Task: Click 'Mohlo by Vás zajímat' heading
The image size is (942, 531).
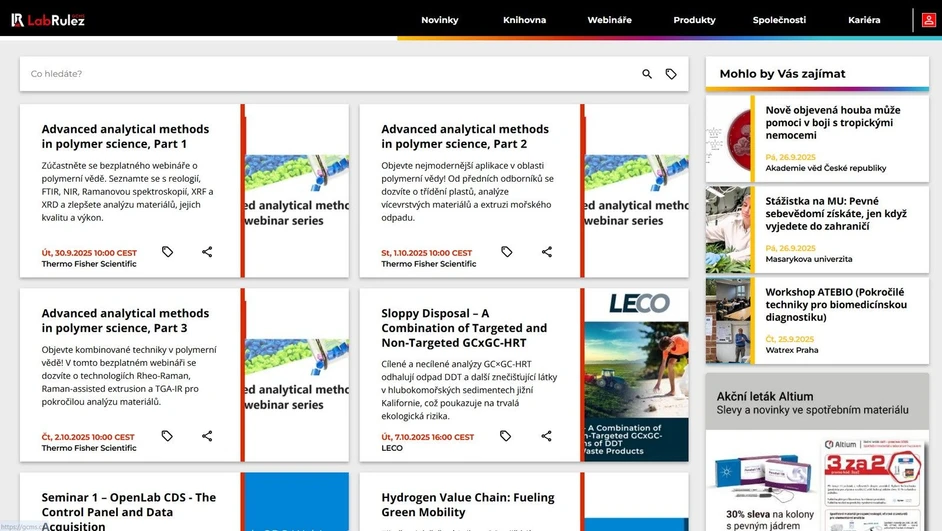Action: pyautogui.click(x=782, y=74)
